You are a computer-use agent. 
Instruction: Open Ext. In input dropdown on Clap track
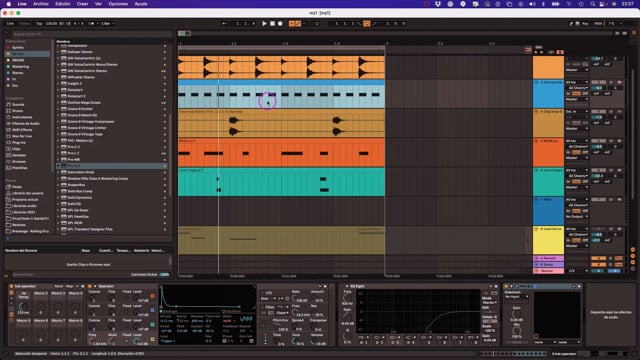point(577,111)
